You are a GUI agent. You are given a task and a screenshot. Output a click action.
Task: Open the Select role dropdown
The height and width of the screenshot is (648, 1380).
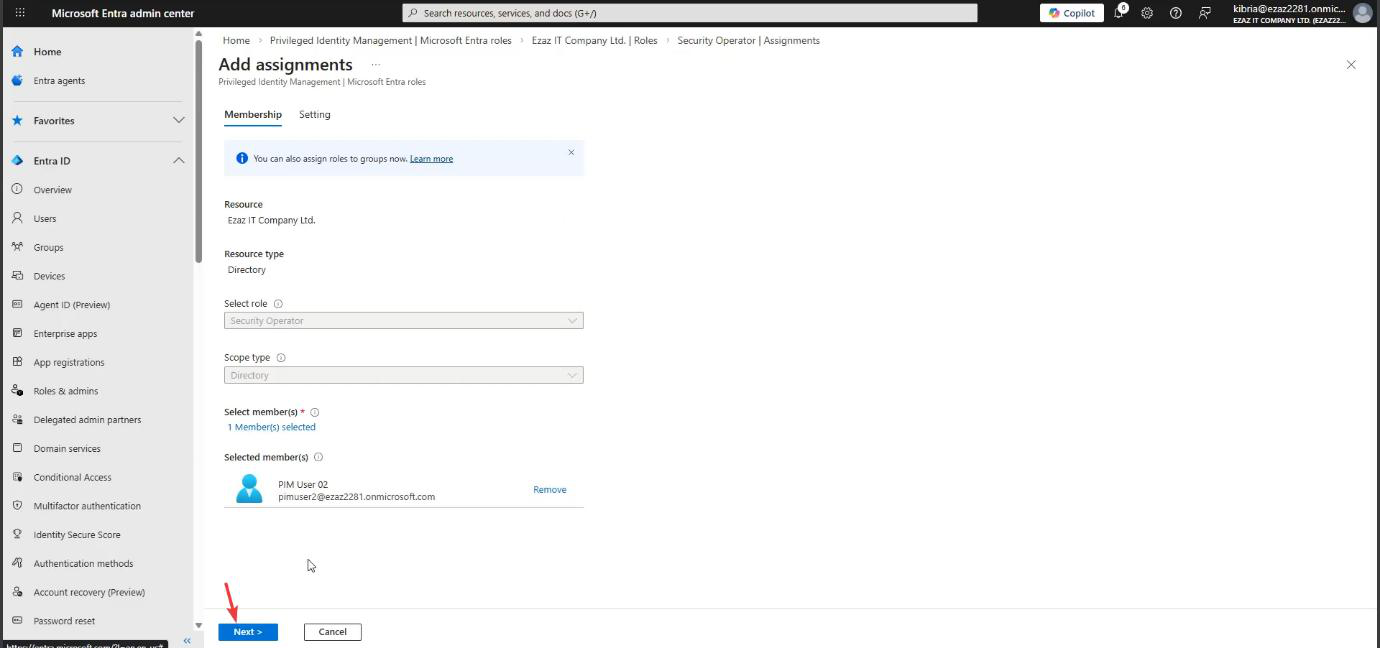point(404,321)
